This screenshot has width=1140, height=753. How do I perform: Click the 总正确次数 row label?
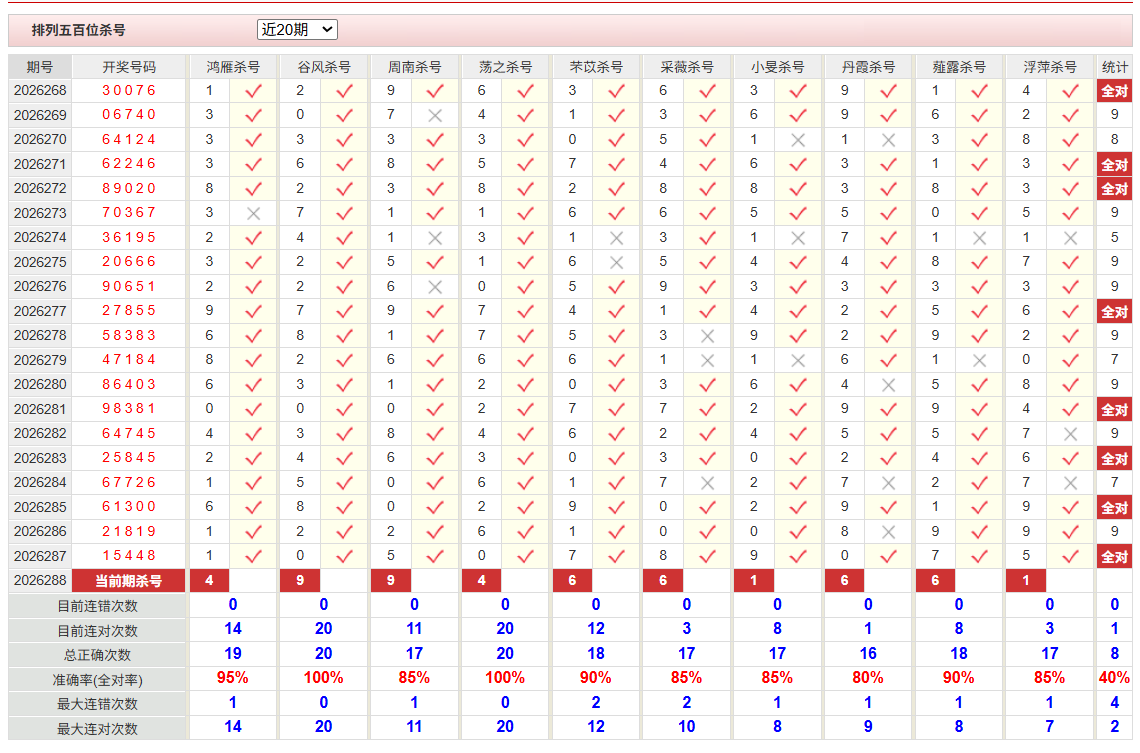pos(97,655)
